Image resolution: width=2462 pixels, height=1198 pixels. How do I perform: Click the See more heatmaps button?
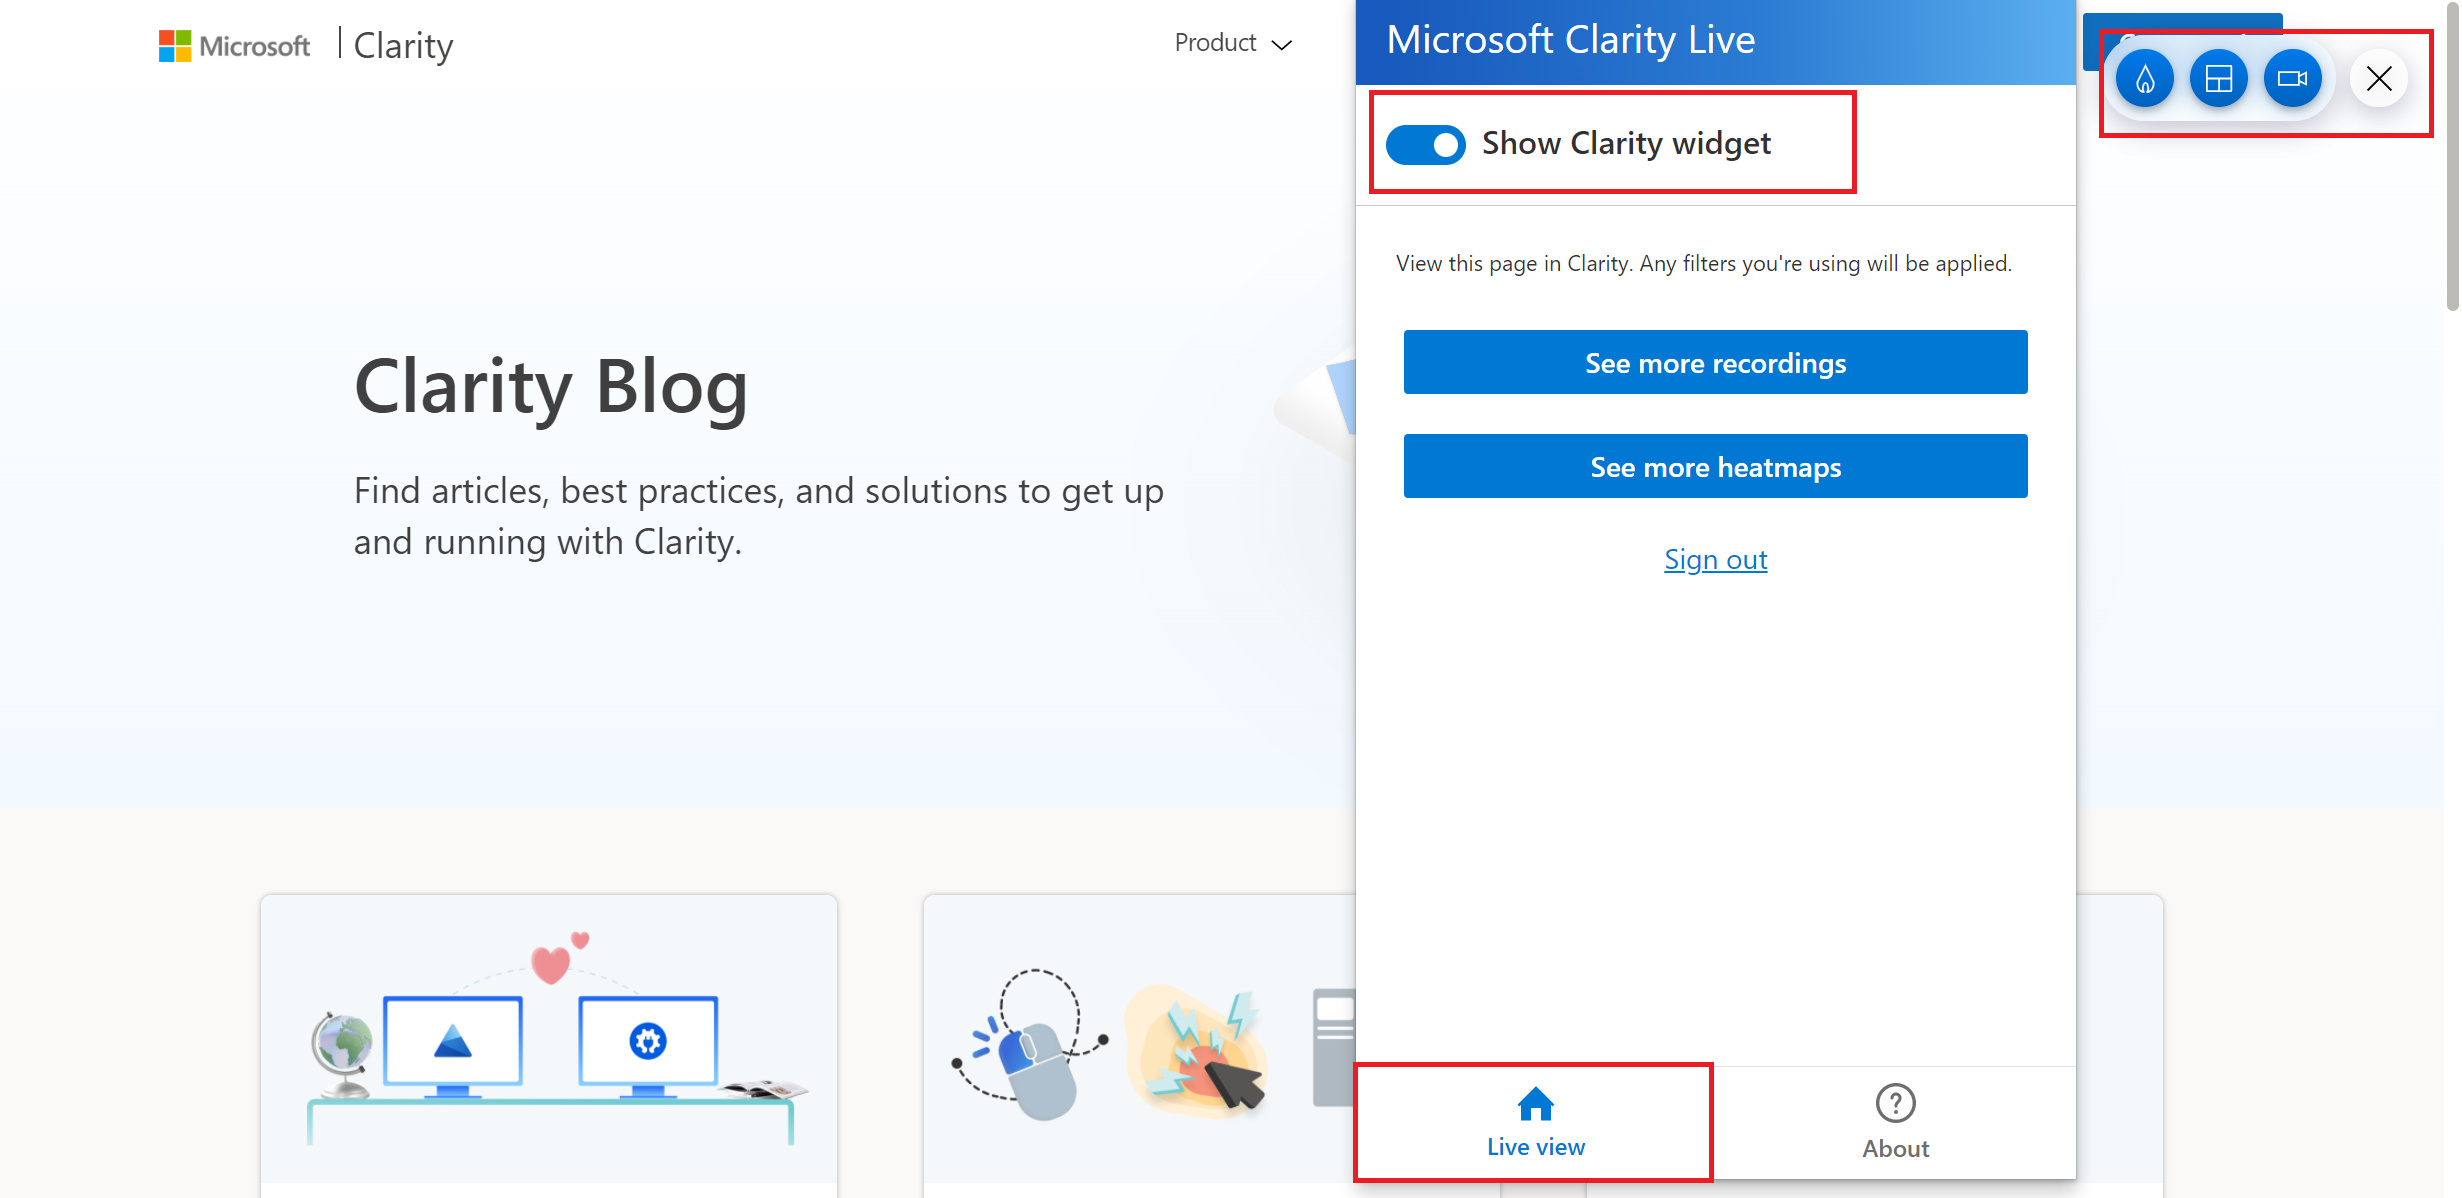pyautogui.click(x=1715, y=466)
